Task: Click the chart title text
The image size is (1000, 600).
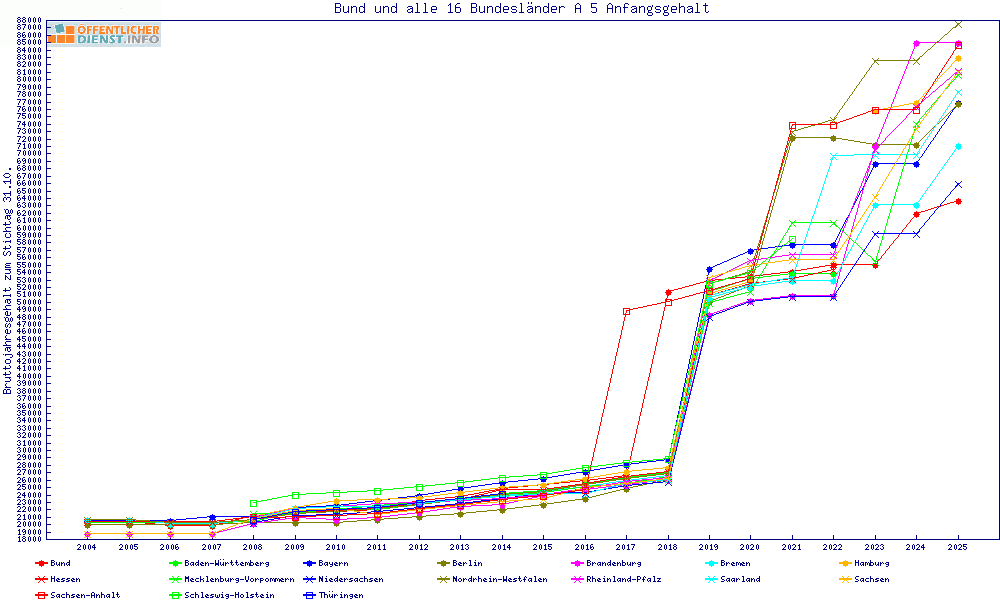Action: tap(521, 9)
